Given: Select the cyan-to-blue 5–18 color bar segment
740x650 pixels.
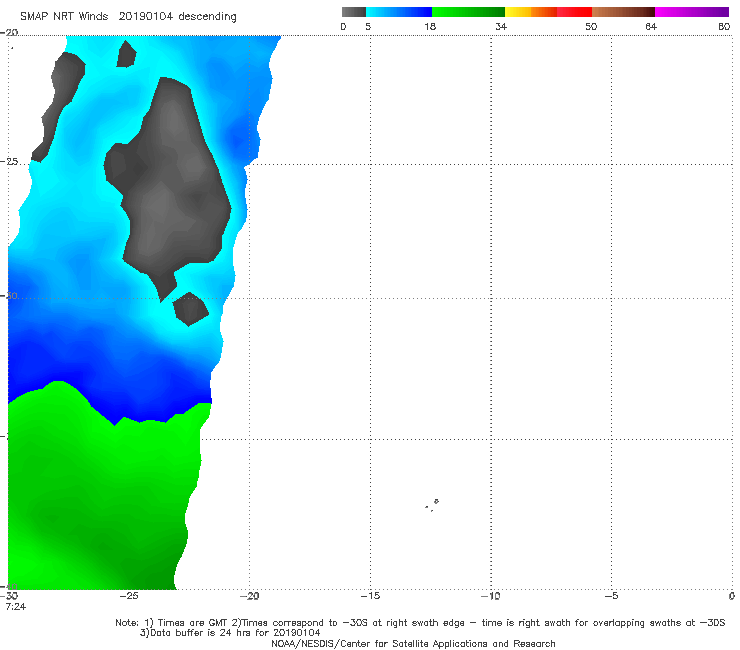Looking at the screenshot, I should click(399, 12).
